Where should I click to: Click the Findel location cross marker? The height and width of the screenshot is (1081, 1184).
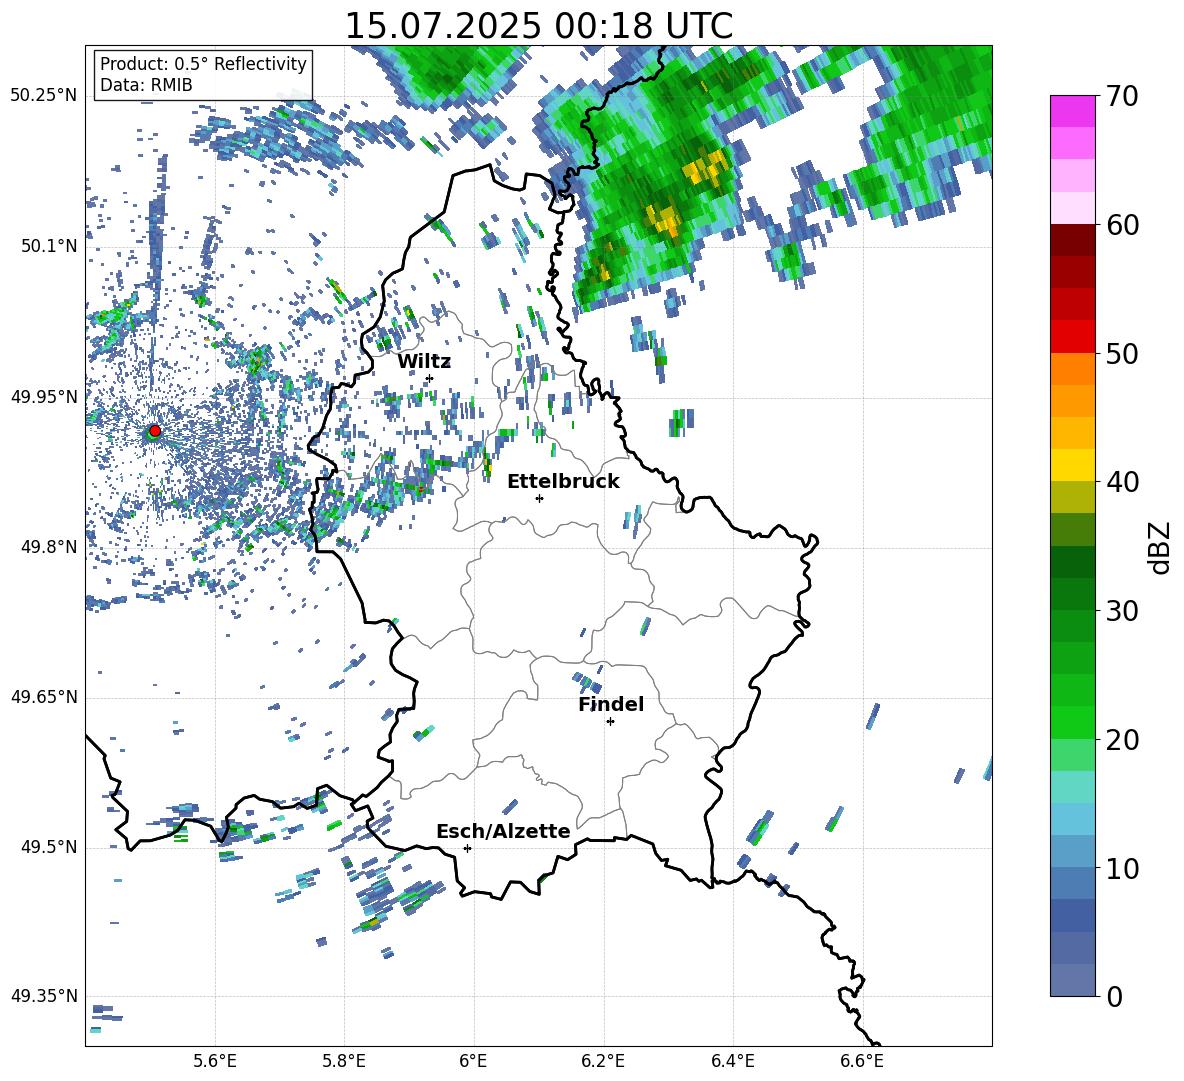(x=610, y=722)
